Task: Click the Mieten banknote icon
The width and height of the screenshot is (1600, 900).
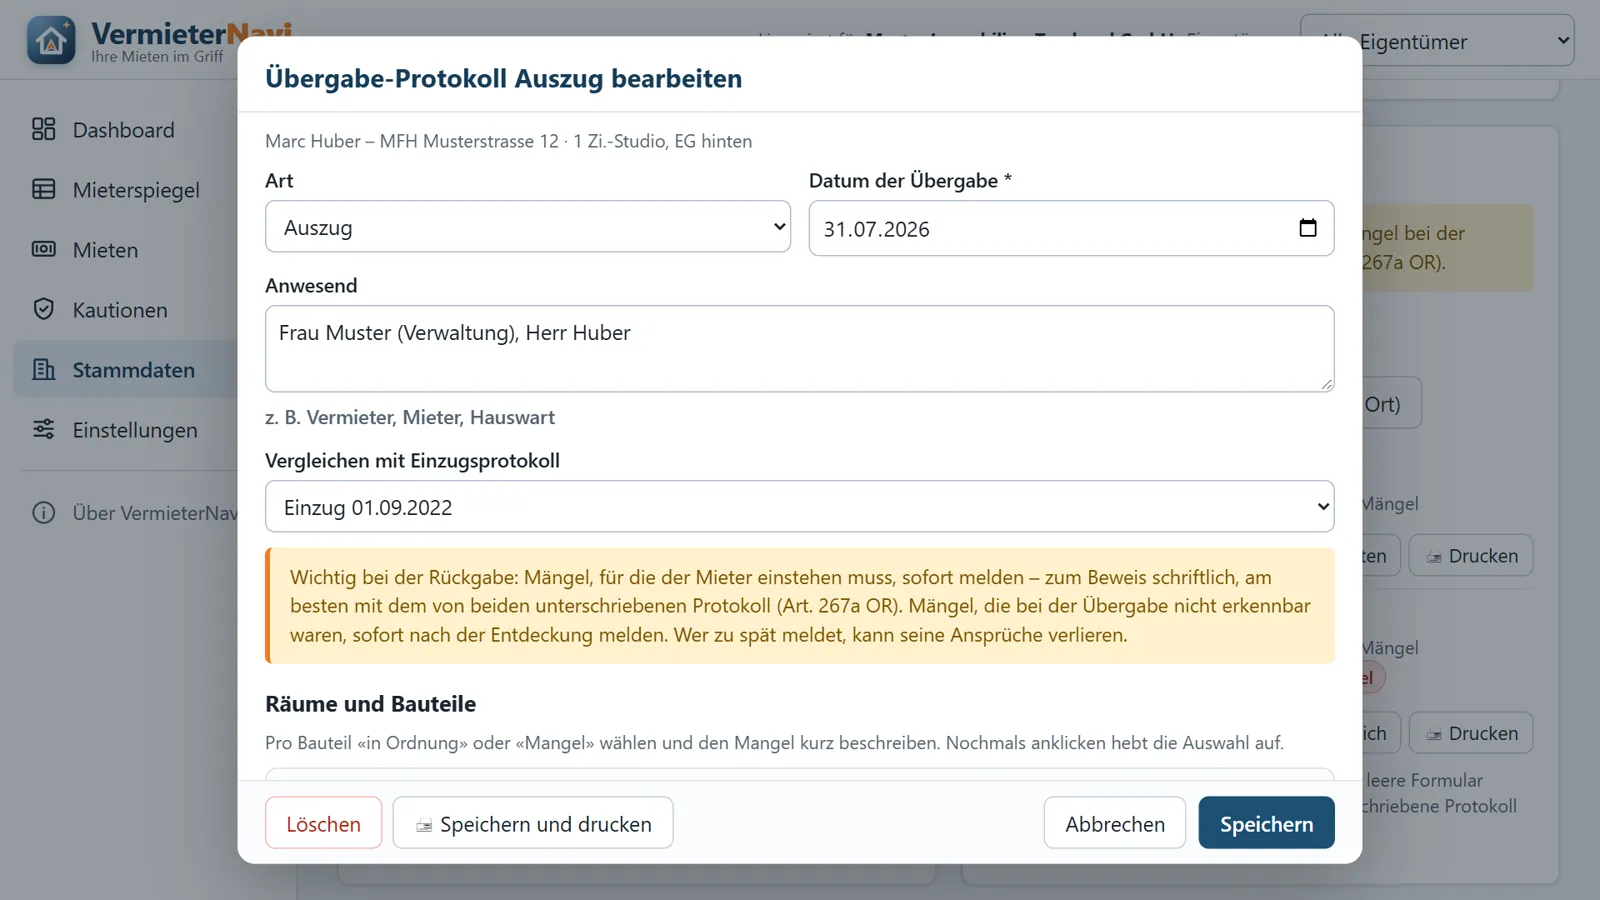Action: (x=44, y=249)
